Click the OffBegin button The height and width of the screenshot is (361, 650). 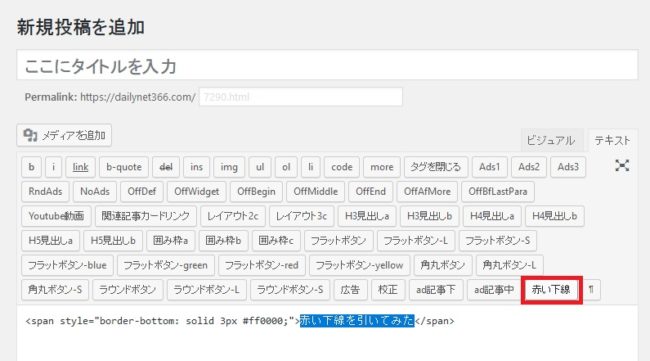coord(256,191)
